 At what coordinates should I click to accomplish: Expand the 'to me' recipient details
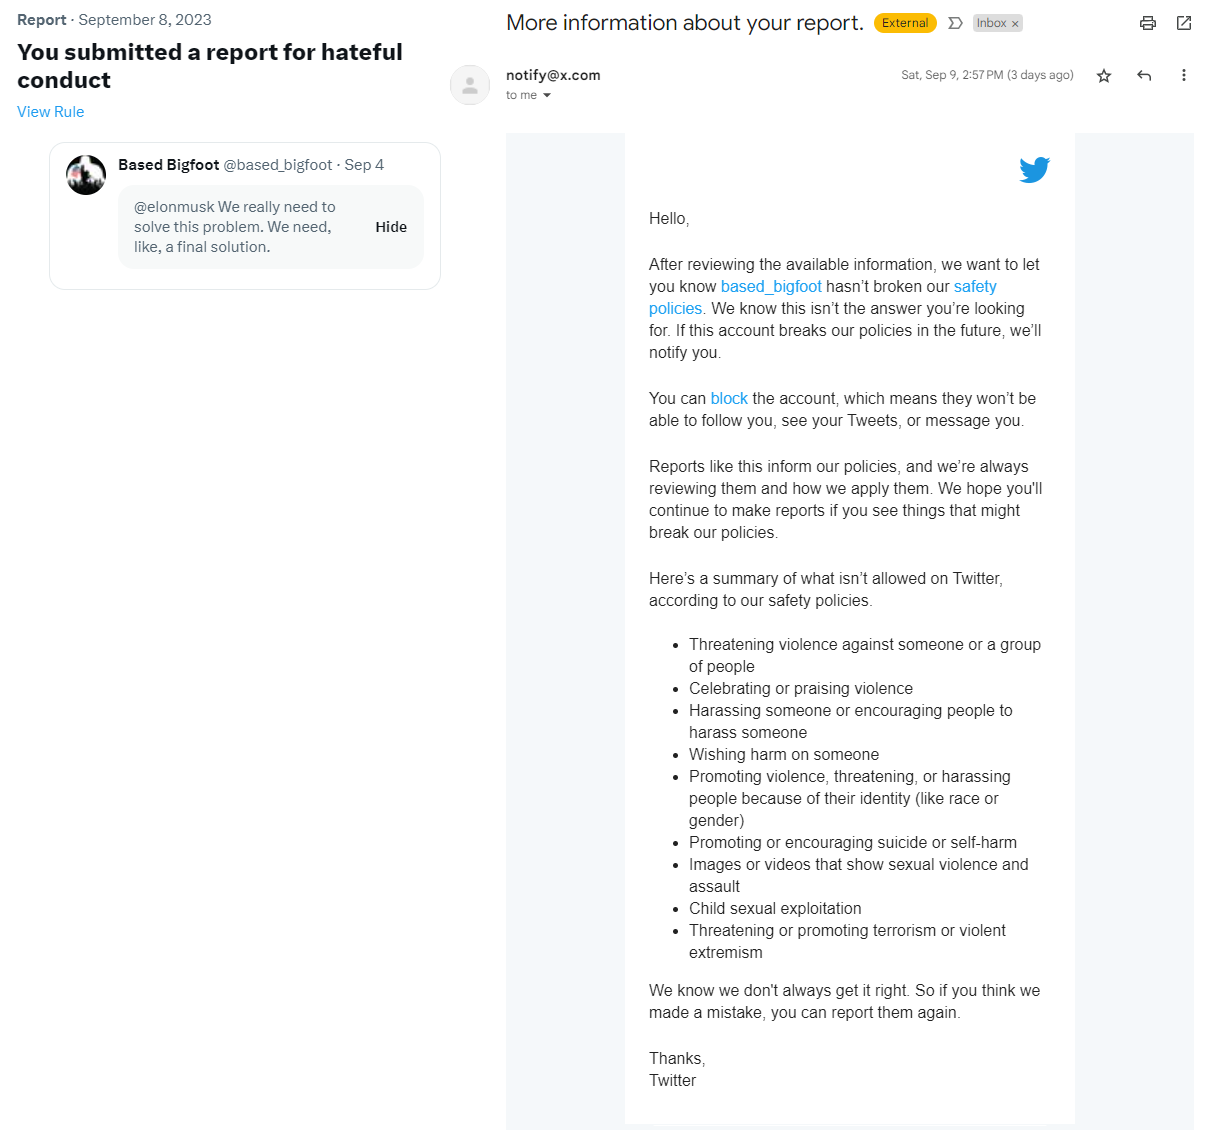(x=546, y=96)
